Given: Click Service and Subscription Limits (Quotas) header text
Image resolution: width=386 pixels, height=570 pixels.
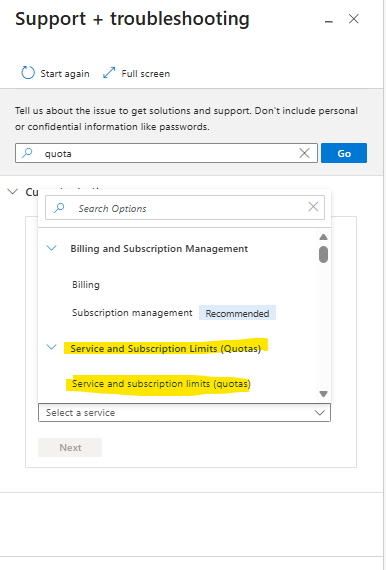Looking at the screenshot, I should [165, 349].
